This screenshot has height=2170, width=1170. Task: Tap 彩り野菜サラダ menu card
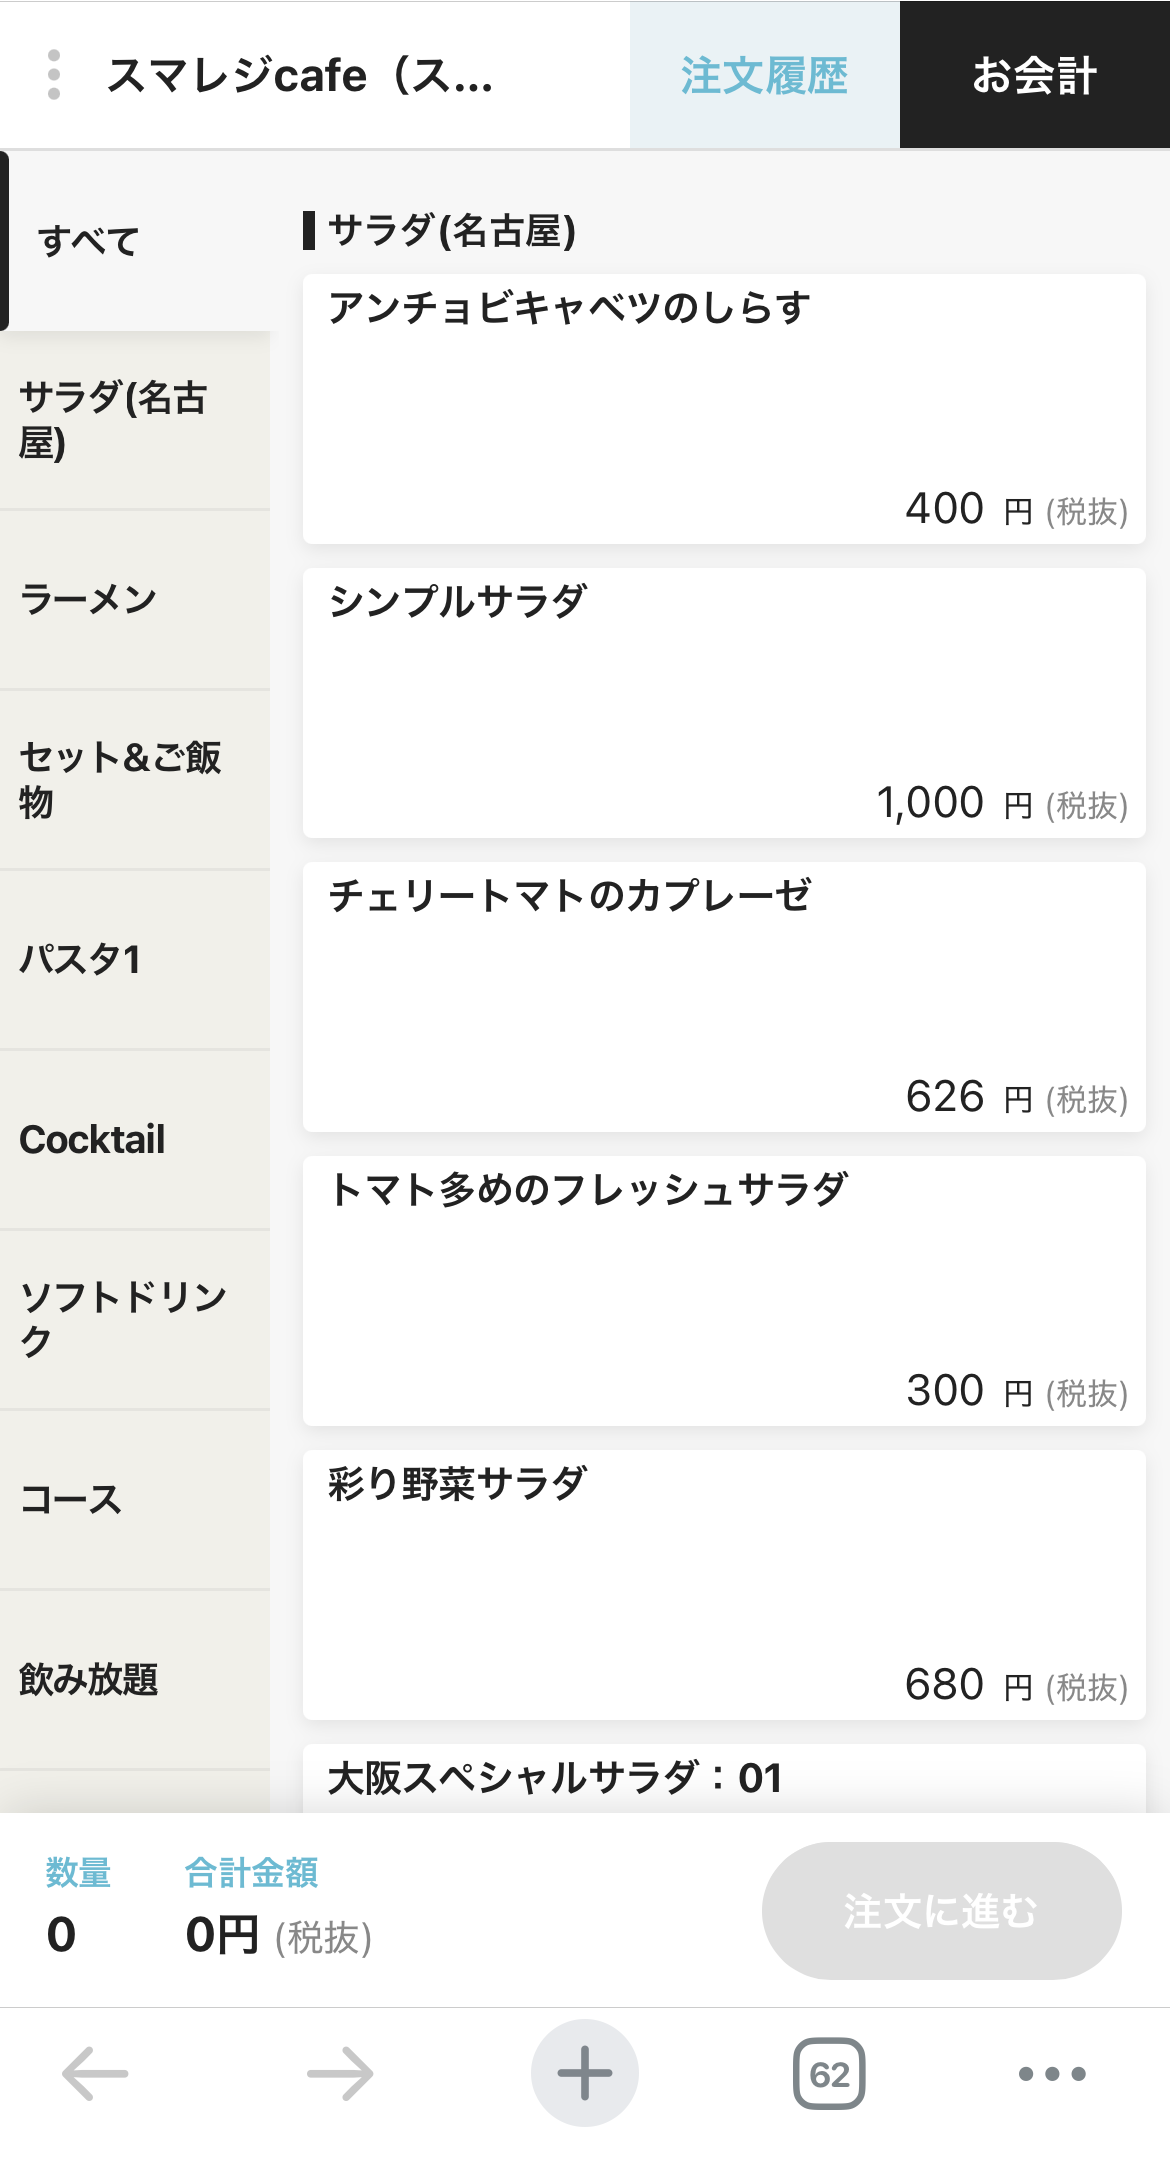(x=724, y=1585)
